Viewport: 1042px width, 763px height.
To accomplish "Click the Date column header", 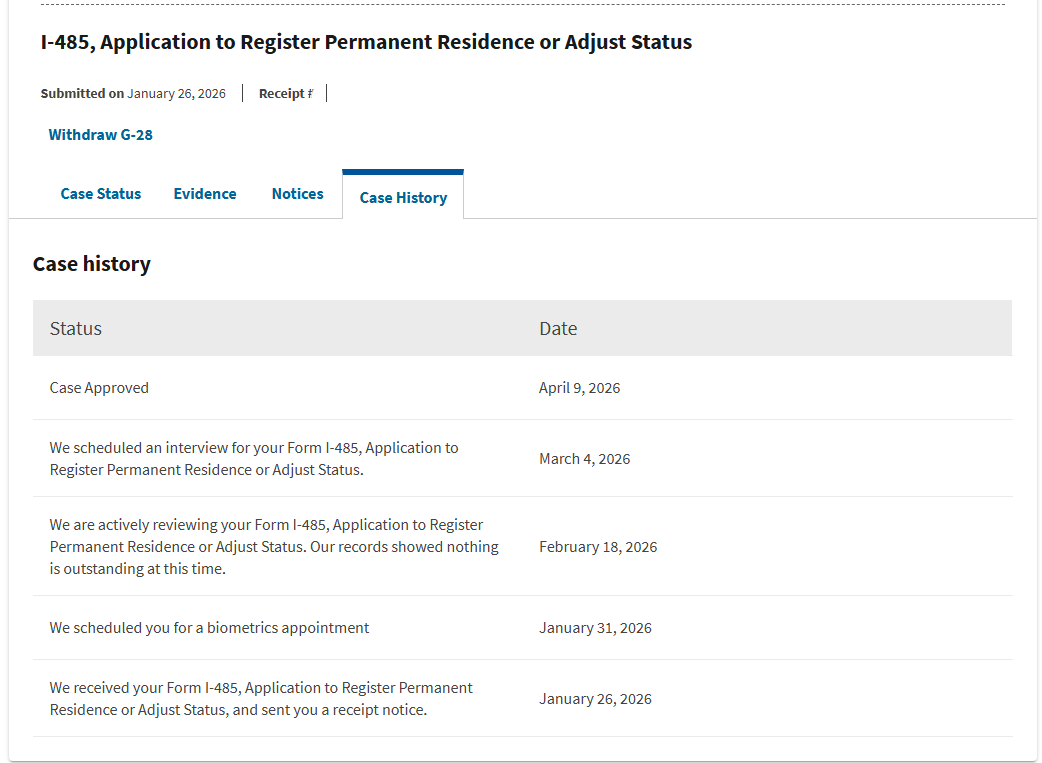I will 558,328.
